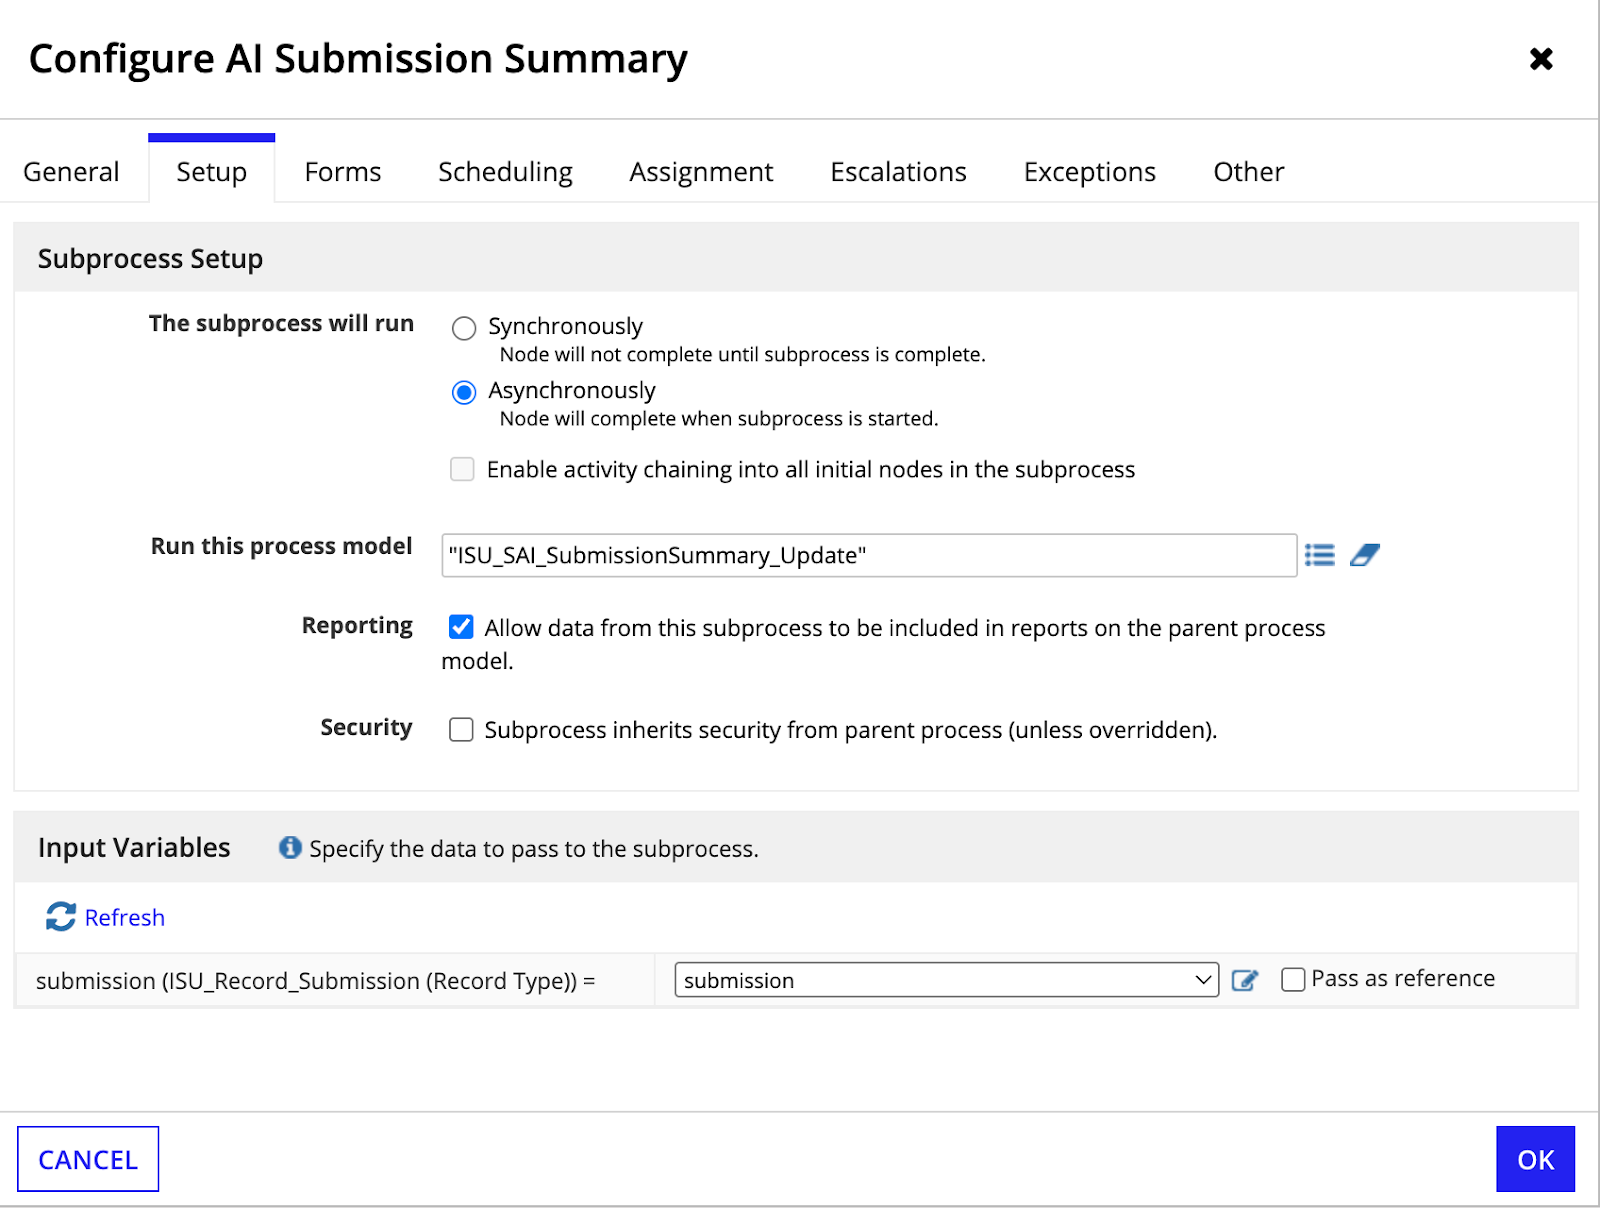This screenshot has width=1600, height=1208.
Task: Click the CANCEL button
Action: click(x=88, y=1159)
